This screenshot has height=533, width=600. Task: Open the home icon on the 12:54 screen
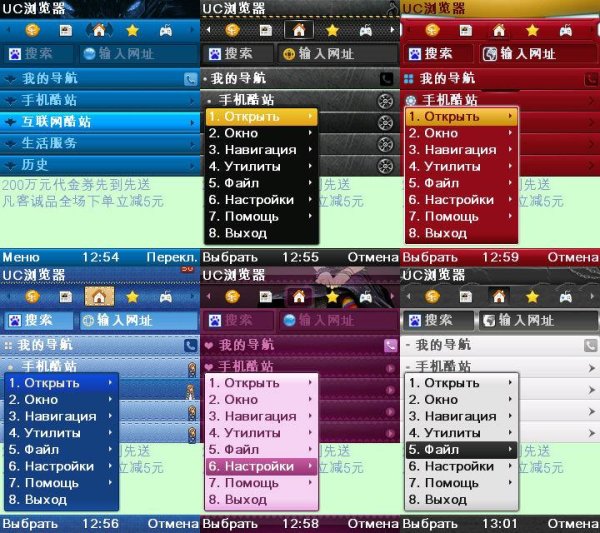point(99,30)
